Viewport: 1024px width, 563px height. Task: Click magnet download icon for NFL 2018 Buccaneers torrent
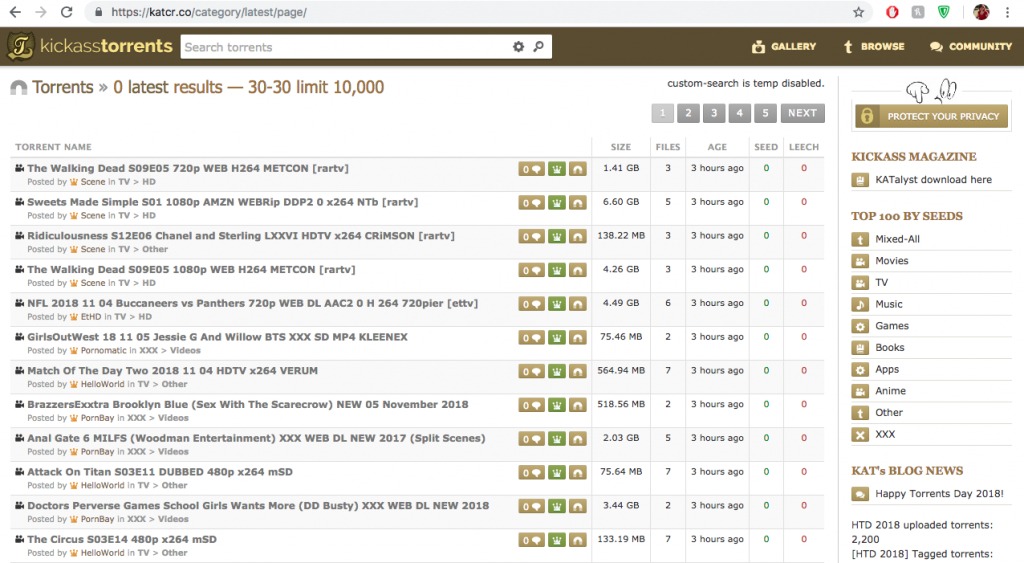577,304
